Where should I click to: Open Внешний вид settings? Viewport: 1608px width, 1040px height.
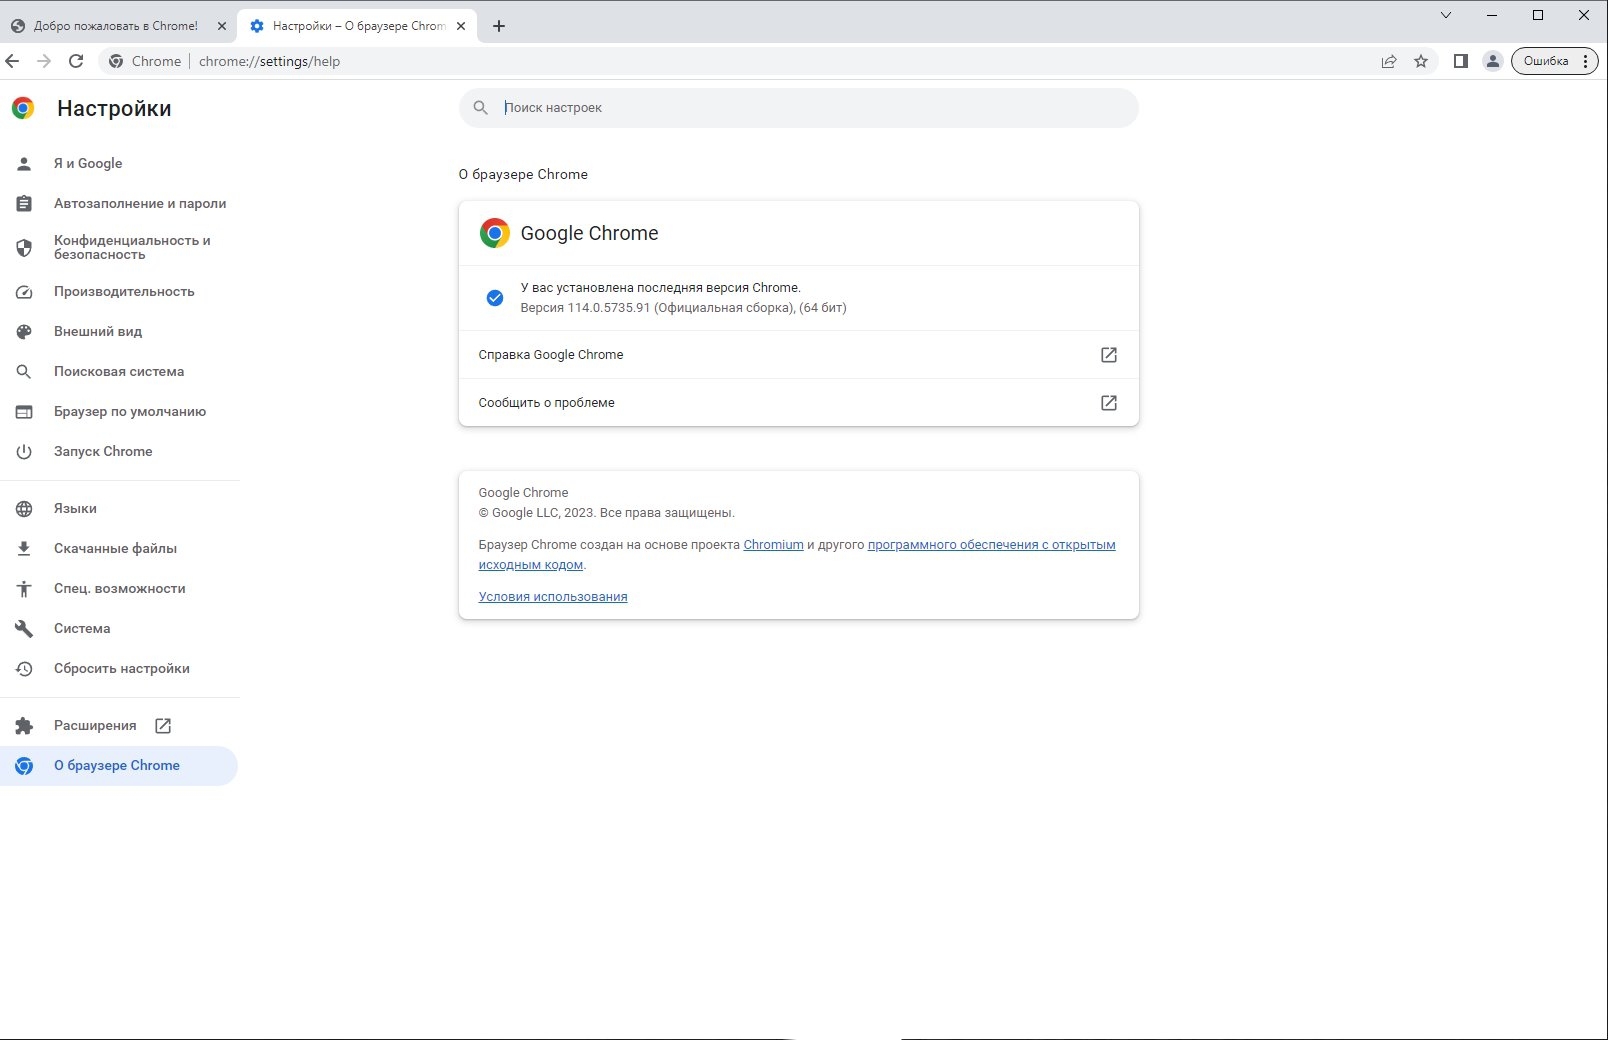(x=119, y=331)
